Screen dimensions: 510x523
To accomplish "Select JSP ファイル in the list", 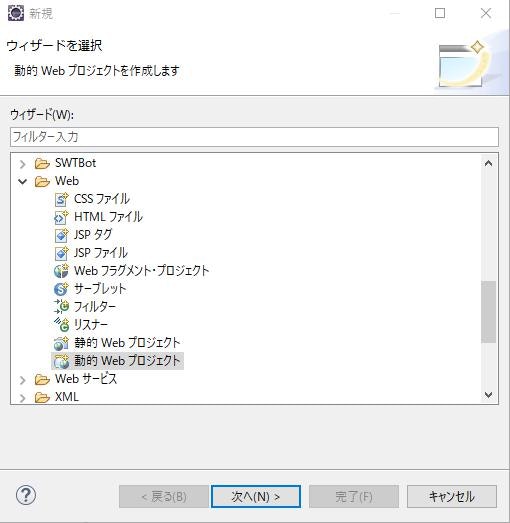I will click(101, 253).
